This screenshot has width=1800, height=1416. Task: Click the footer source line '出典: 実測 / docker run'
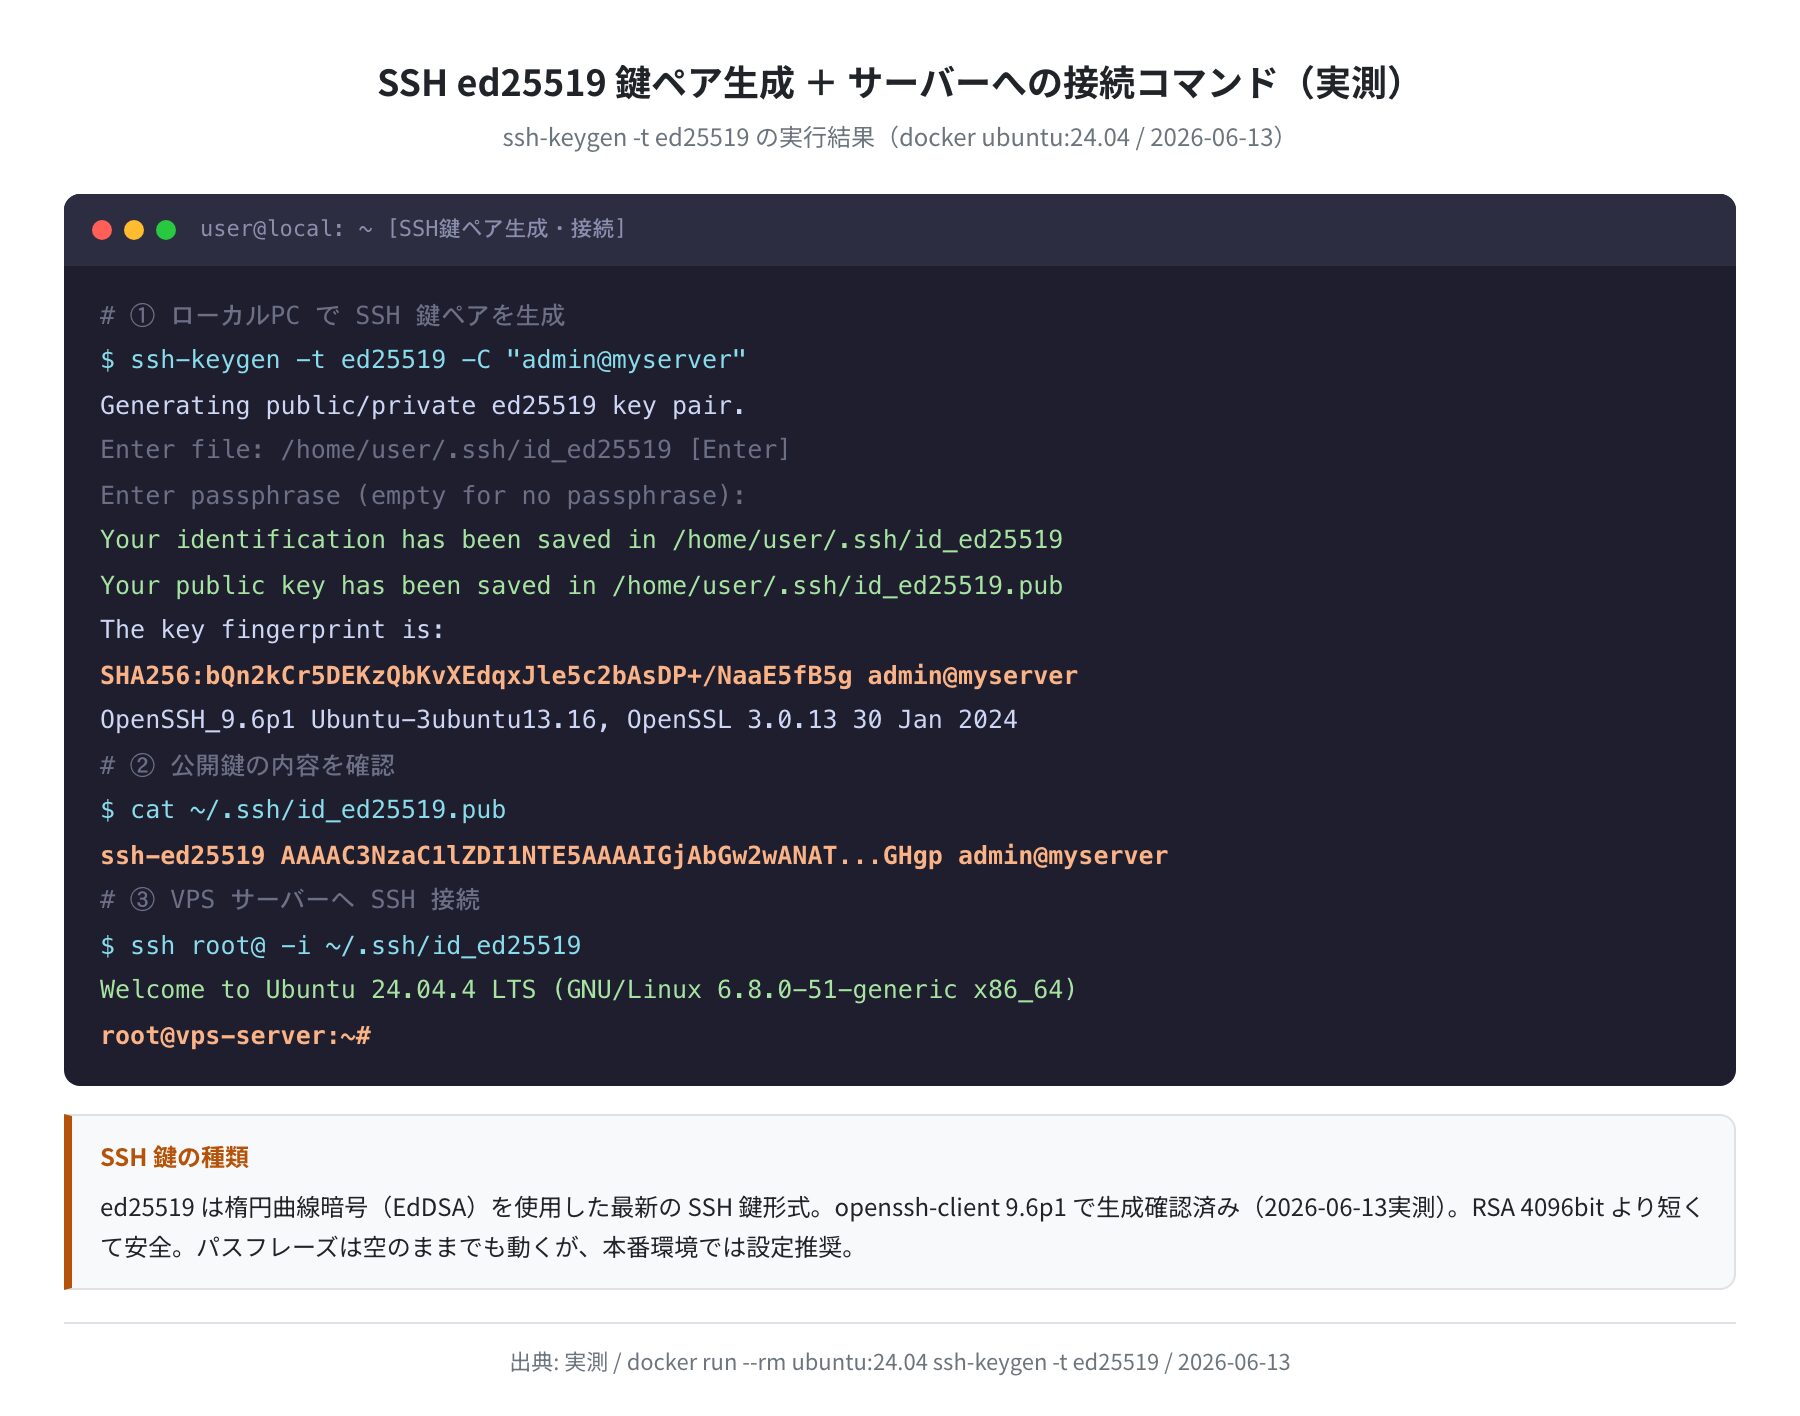click(x=900, y=1362)
